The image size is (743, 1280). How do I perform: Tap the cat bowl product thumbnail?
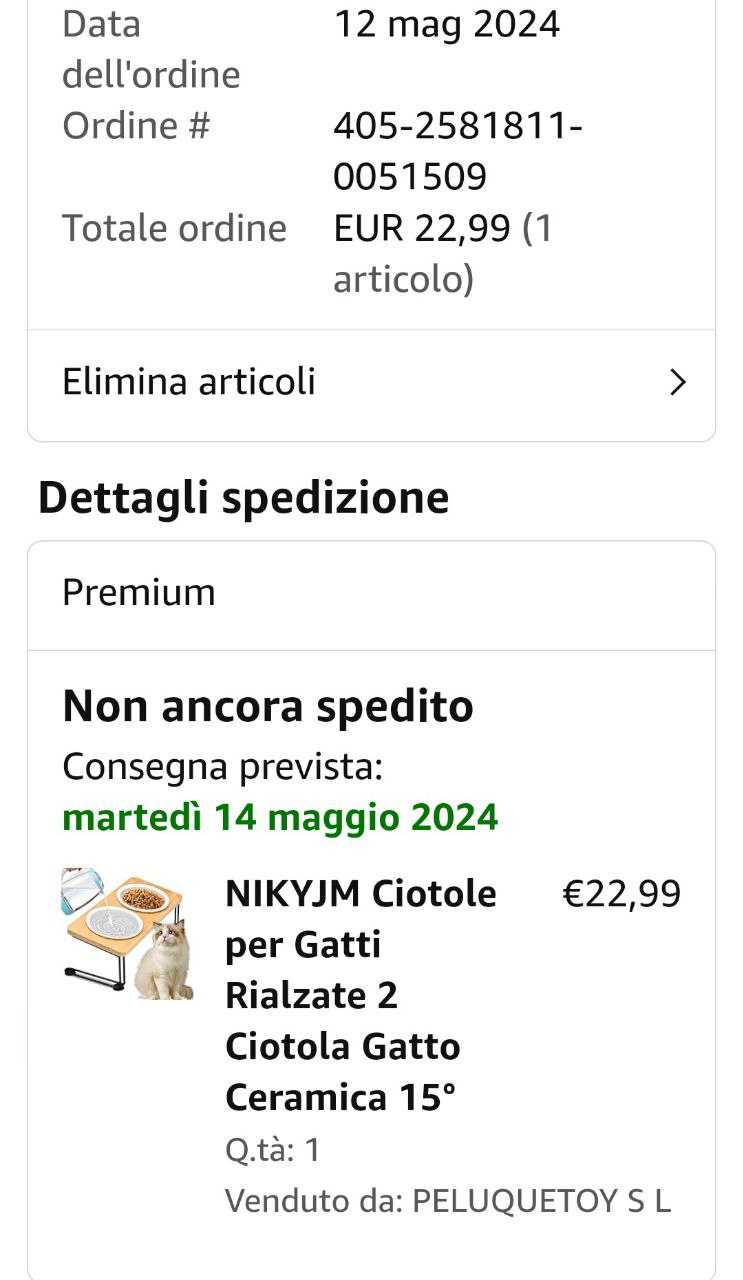(x=128, y=934)
